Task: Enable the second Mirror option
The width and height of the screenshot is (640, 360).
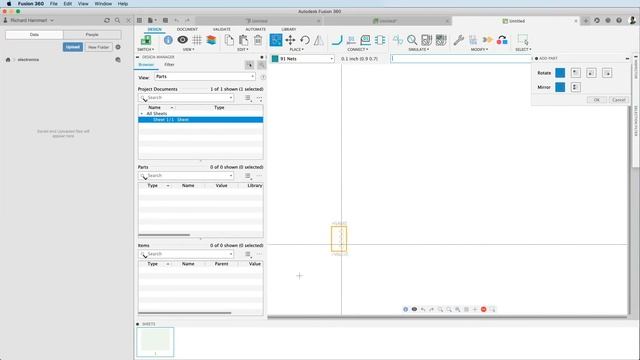Action: [576, 87]
